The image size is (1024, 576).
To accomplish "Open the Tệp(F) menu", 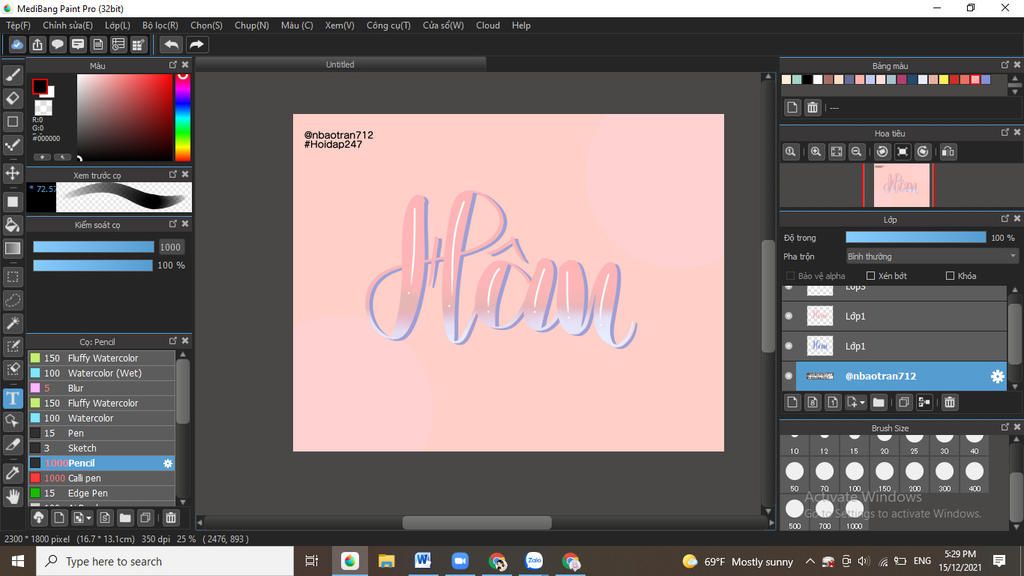I will pos(18,25).
